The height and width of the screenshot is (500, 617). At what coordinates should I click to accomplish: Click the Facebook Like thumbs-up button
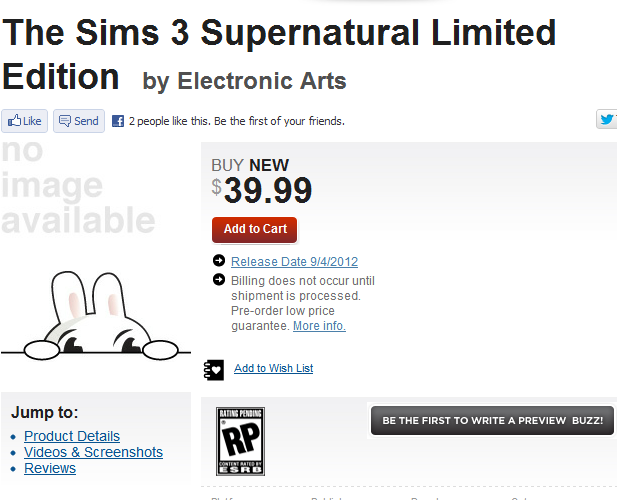pos(24,121)
